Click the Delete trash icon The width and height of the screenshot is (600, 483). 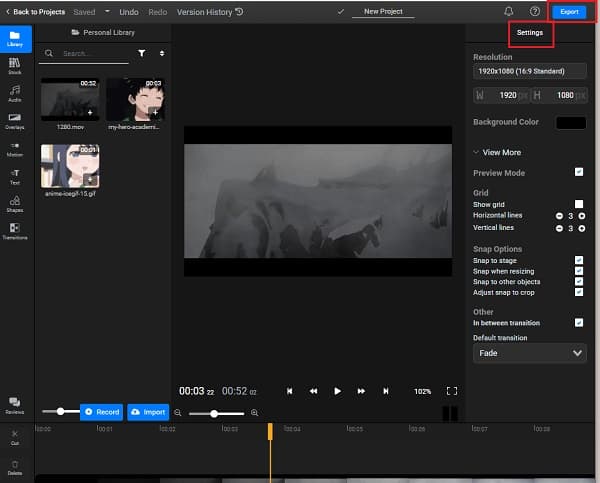[x=15, y=467]
